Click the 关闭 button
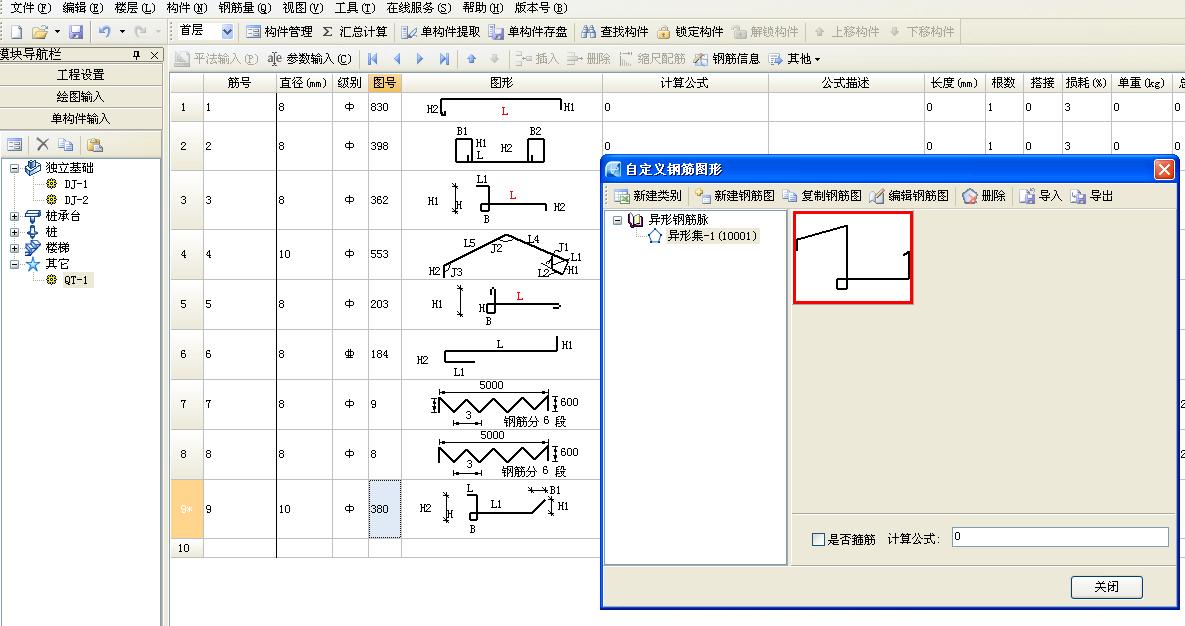This screenshot has width=1185, height=626. tap(1106, 587)
